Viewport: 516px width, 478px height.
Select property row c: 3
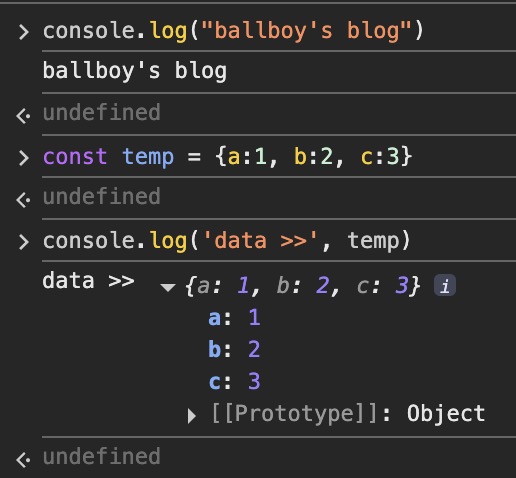(x=234, y=381)
